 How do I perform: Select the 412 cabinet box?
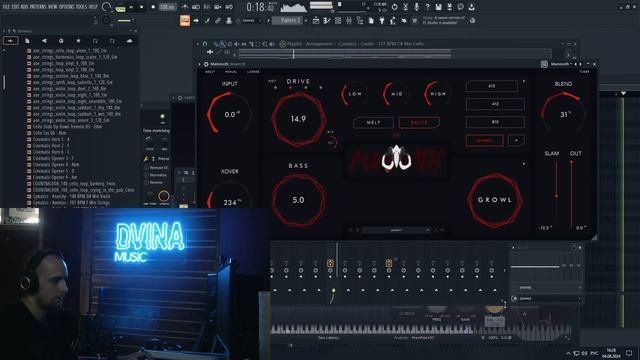pyautogui.click(x=495, y=104)
